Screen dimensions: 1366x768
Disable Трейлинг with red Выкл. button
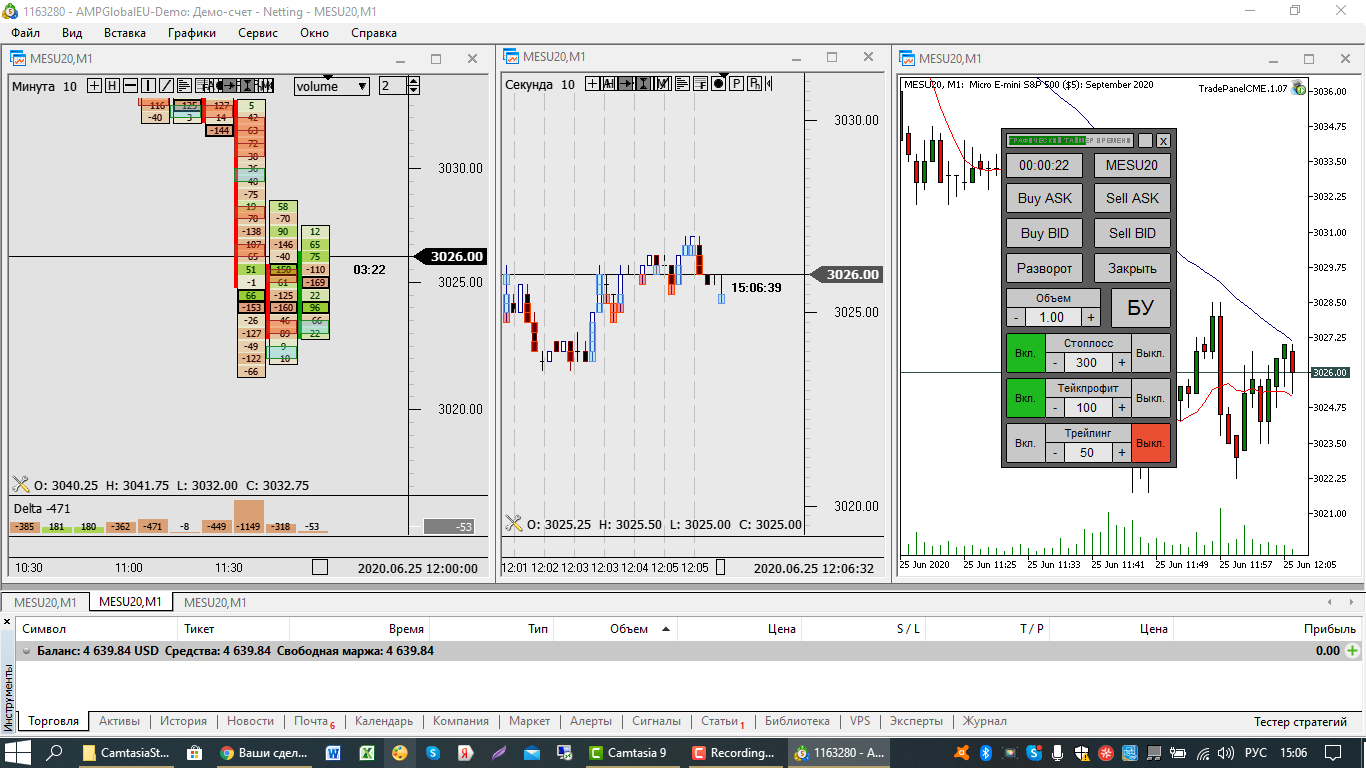click(x=1151, y=443)
